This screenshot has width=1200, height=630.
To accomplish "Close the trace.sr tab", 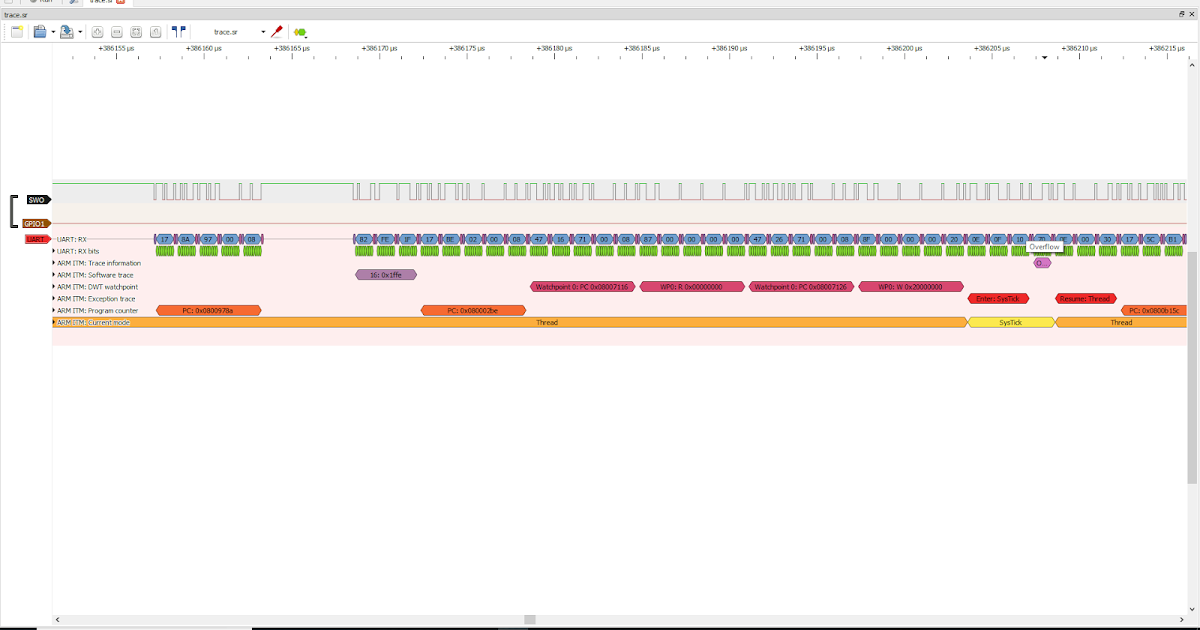I will (120, 2).
